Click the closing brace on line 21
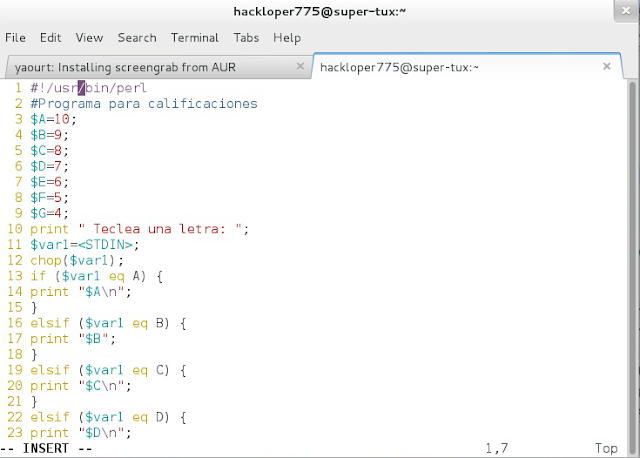The image size is (640, 458). pyautogui.click(x=34, y=401)
